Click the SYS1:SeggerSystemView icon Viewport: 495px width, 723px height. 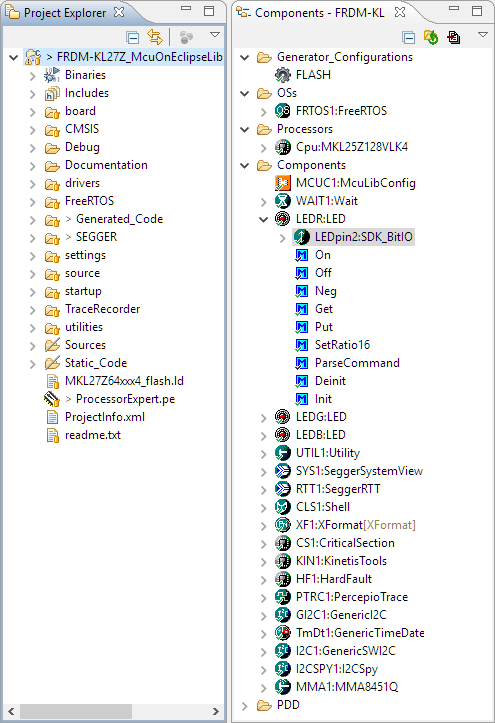(283, 471)
